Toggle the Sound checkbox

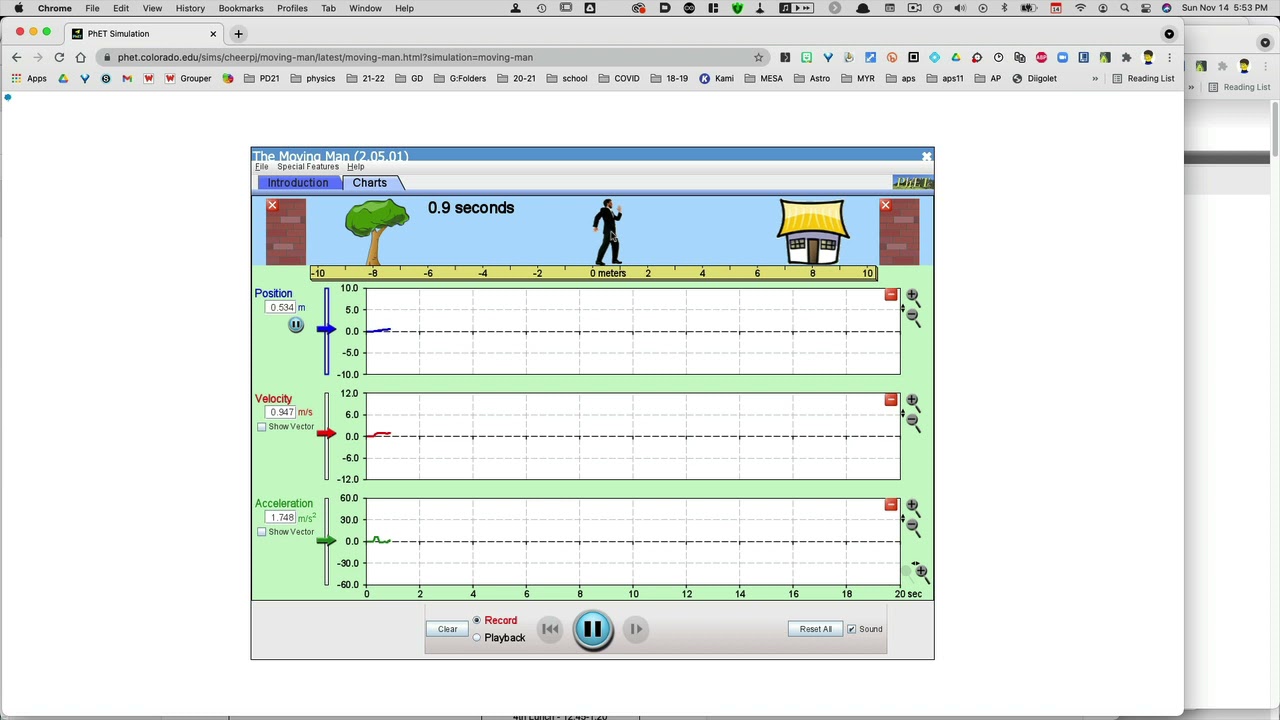point(852,629)
